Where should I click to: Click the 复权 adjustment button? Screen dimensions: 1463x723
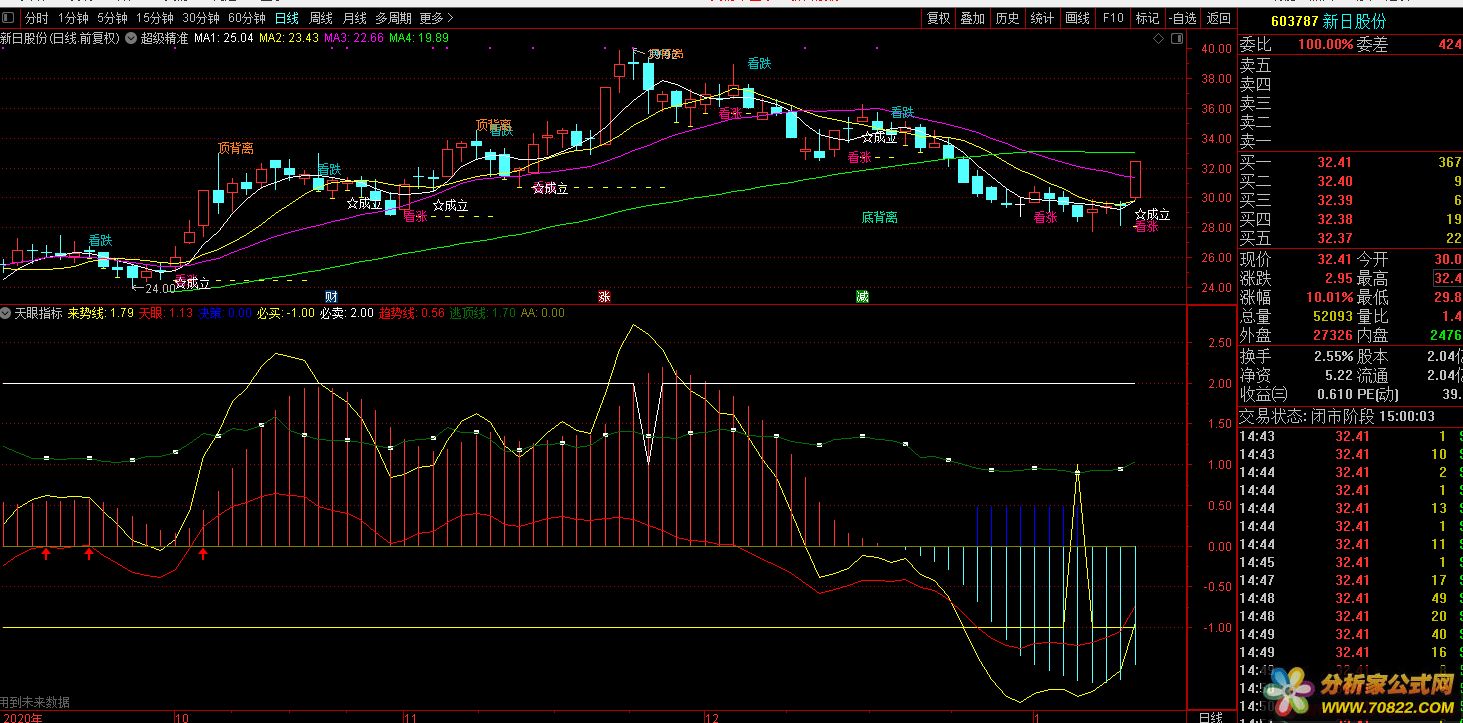(x=938, y=17)
